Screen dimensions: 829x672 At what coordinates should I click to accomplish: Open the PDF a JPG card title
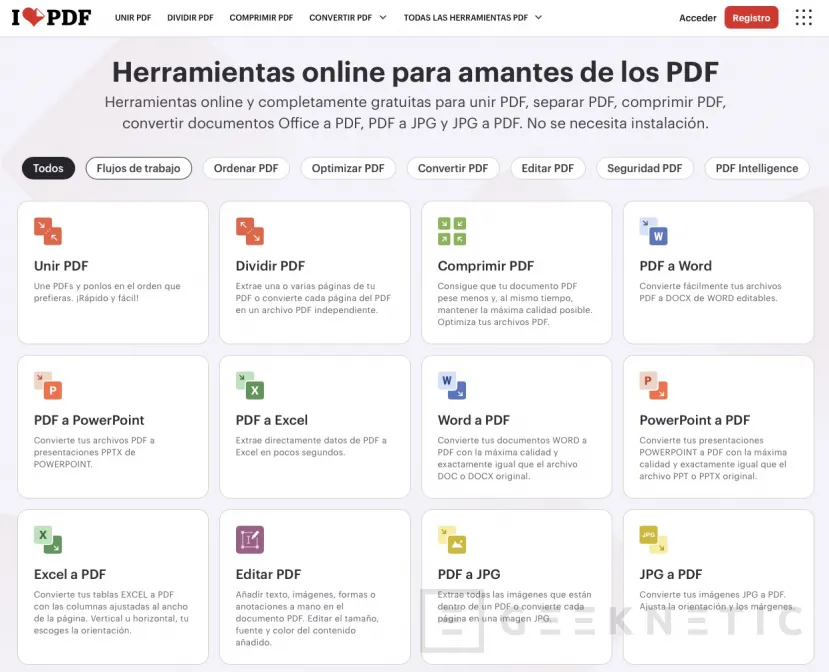click(469, 575)
